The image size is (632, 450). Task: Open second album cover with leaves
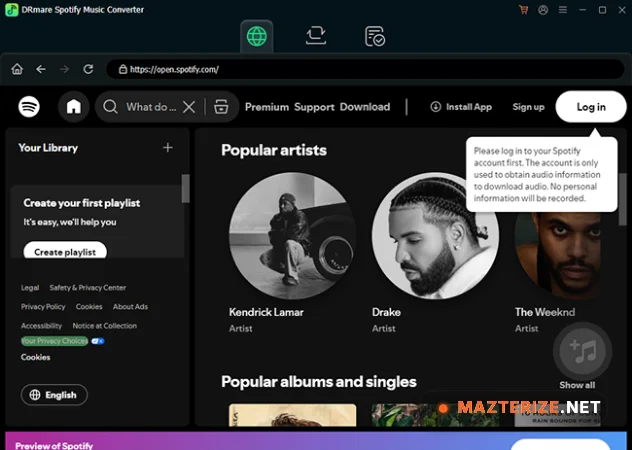coord(435,415)
